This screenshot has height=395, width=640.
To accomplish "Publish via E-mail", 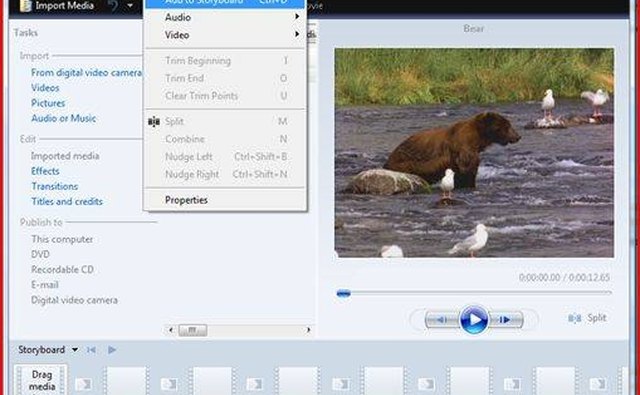I will pyautogui.click(x=45, y=284).
